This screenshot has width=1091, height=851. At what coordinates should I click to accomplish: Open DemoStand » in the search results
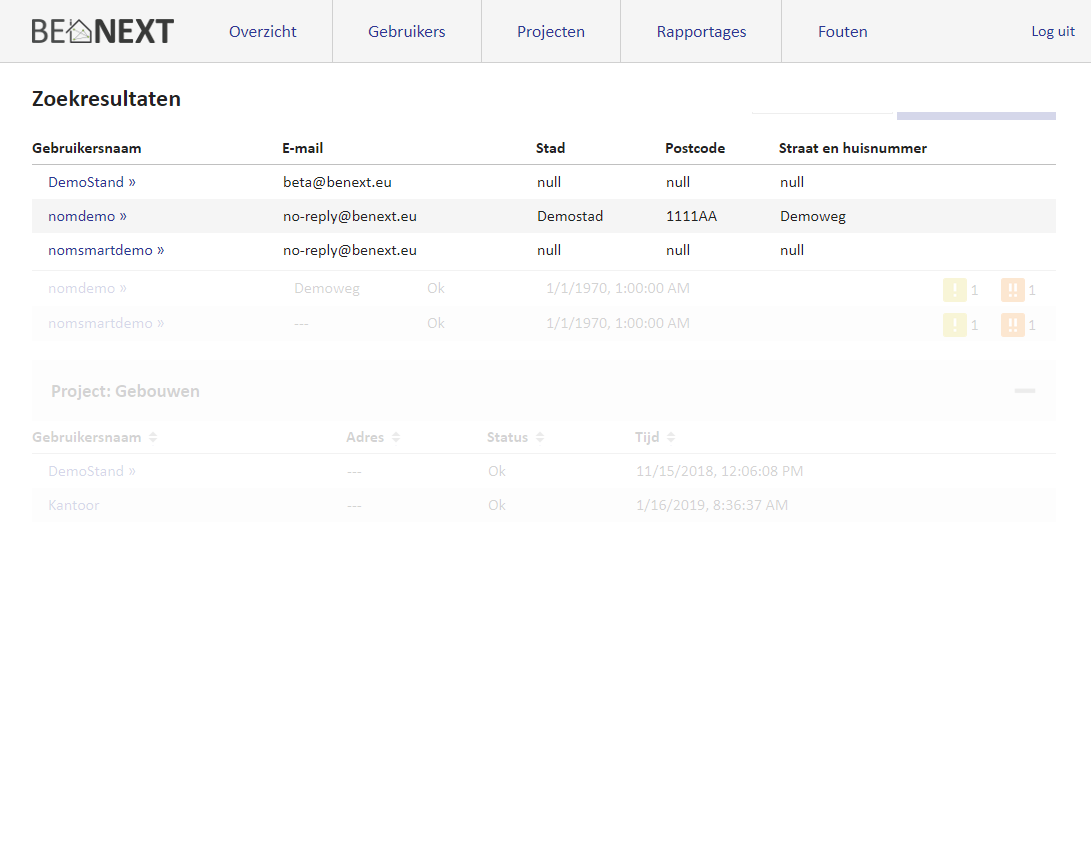click(92, 182)
